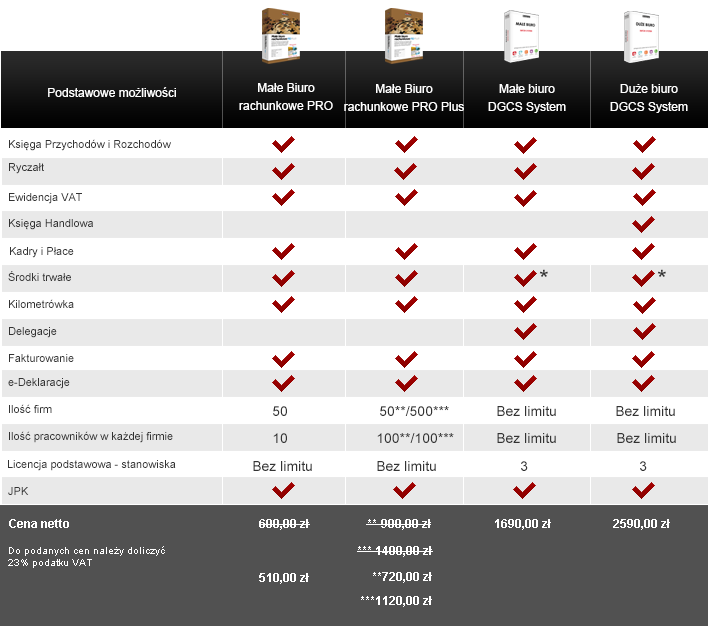This screenshot has height=626, width=708.
Task: Click Księga Handlowa checkmark for Duże biuro
Action: coord(643,224)
